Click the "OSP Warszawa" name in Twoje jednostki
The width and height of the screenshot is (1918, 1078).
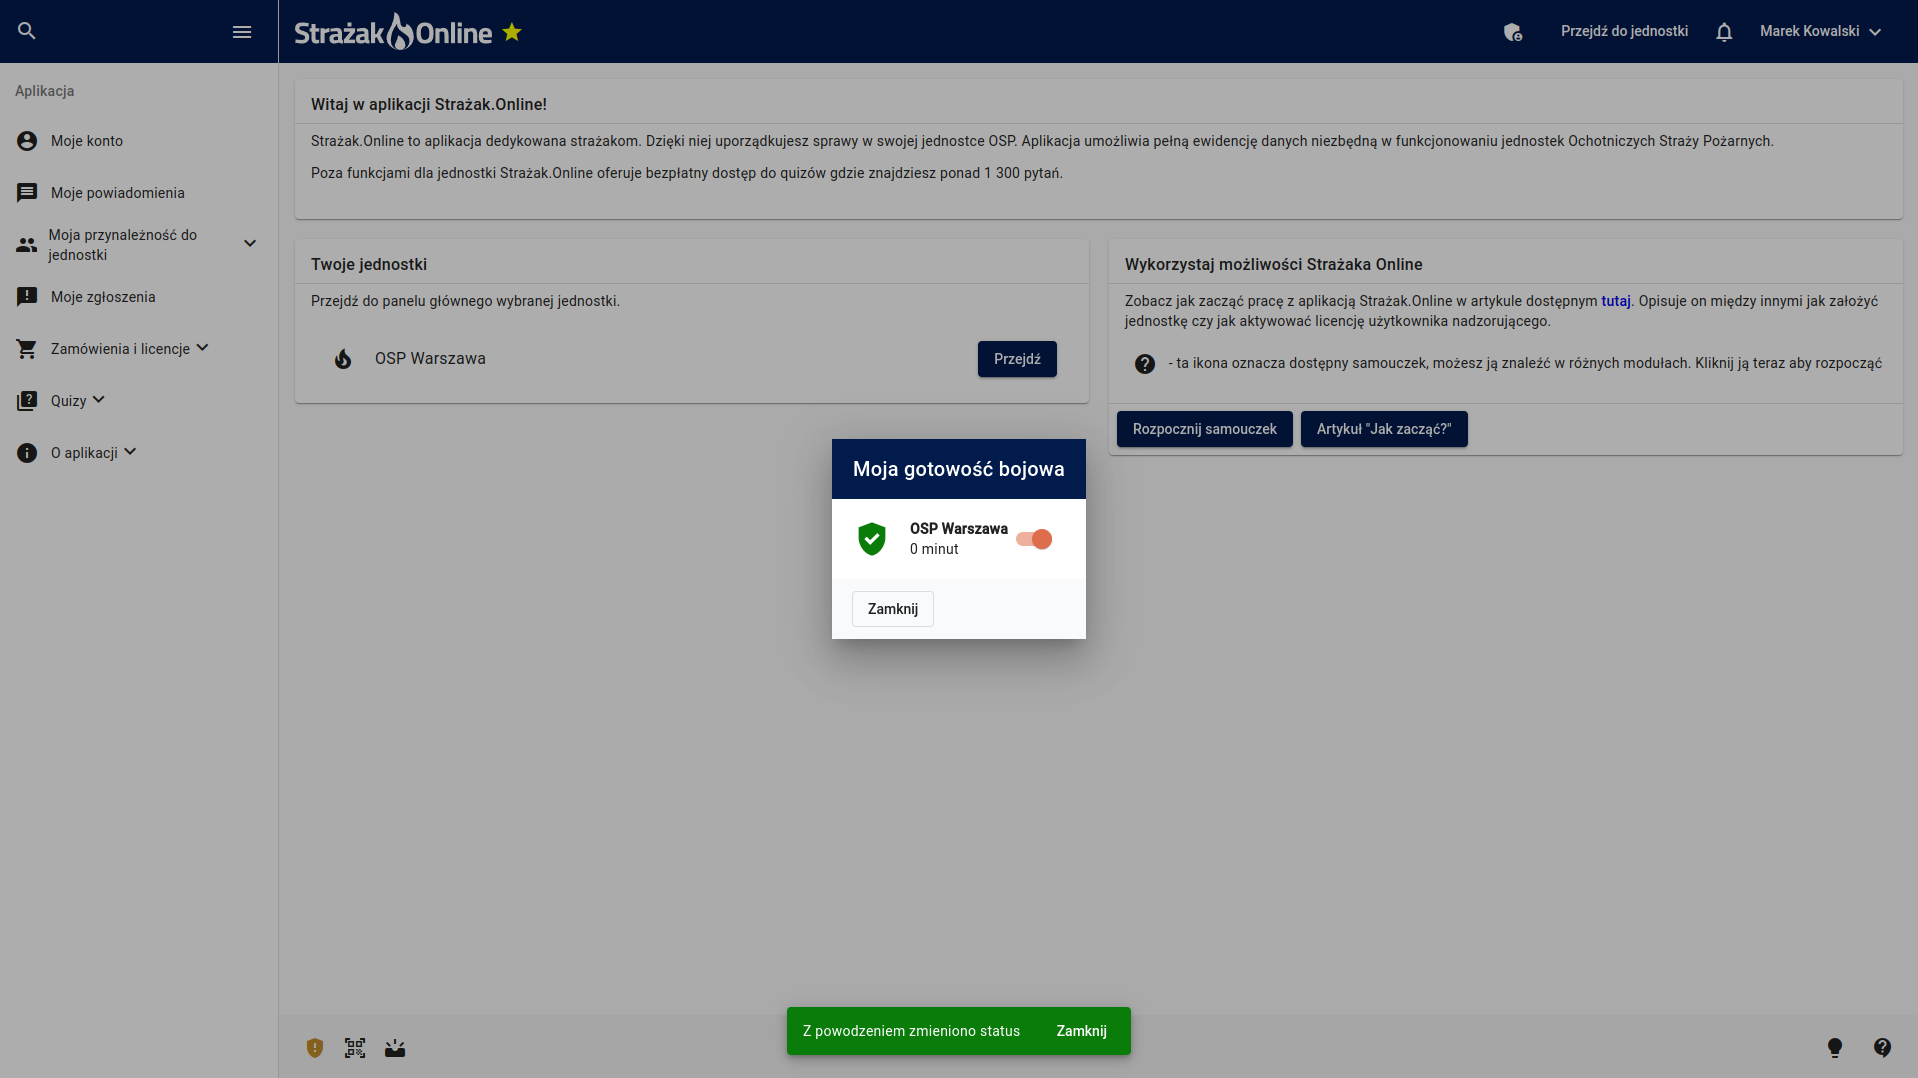click(430, 359)
